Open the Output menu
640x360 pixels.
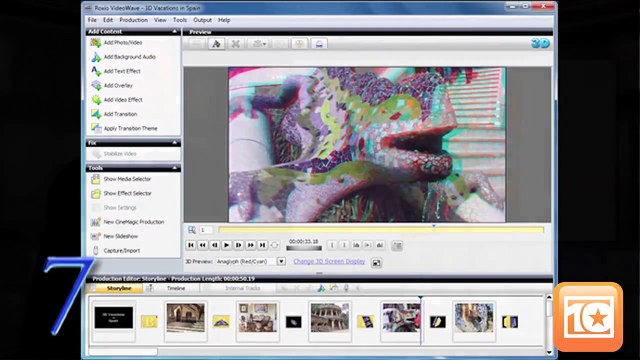[x=202, y=20]
